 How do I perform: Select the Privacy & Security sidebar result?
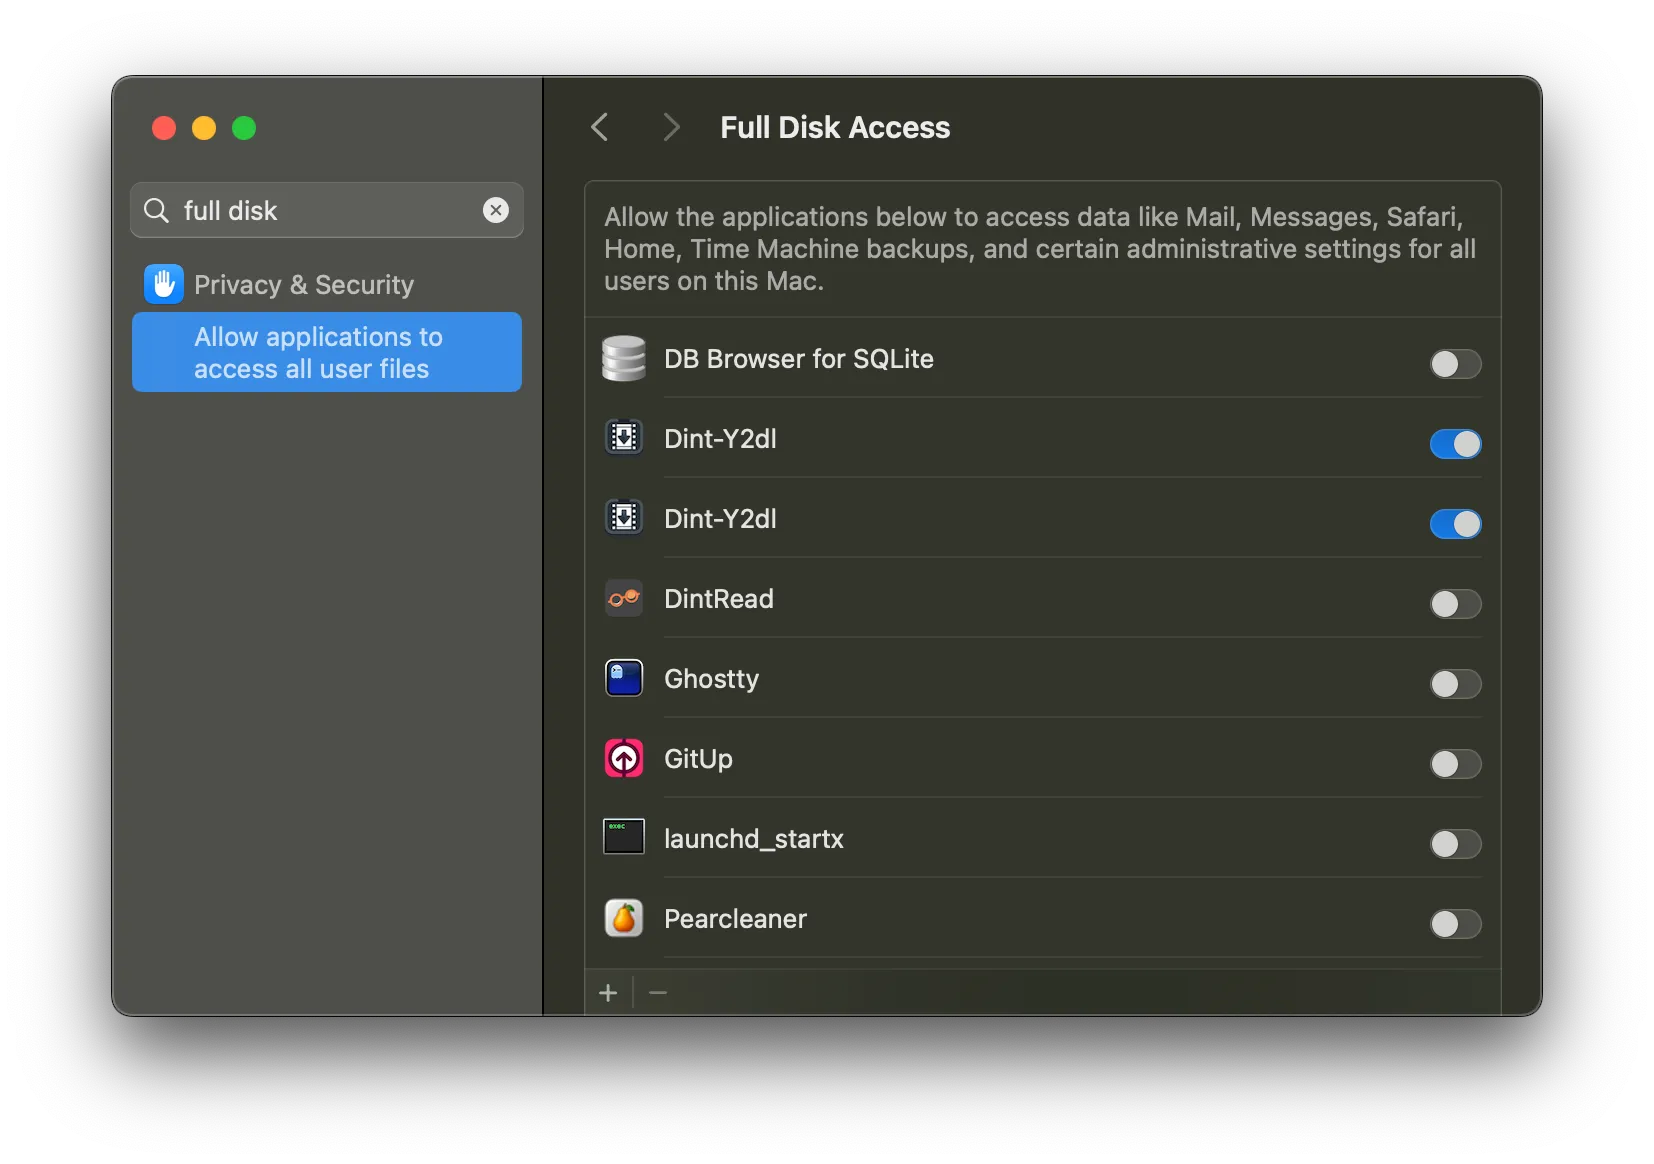click(302, 284)
